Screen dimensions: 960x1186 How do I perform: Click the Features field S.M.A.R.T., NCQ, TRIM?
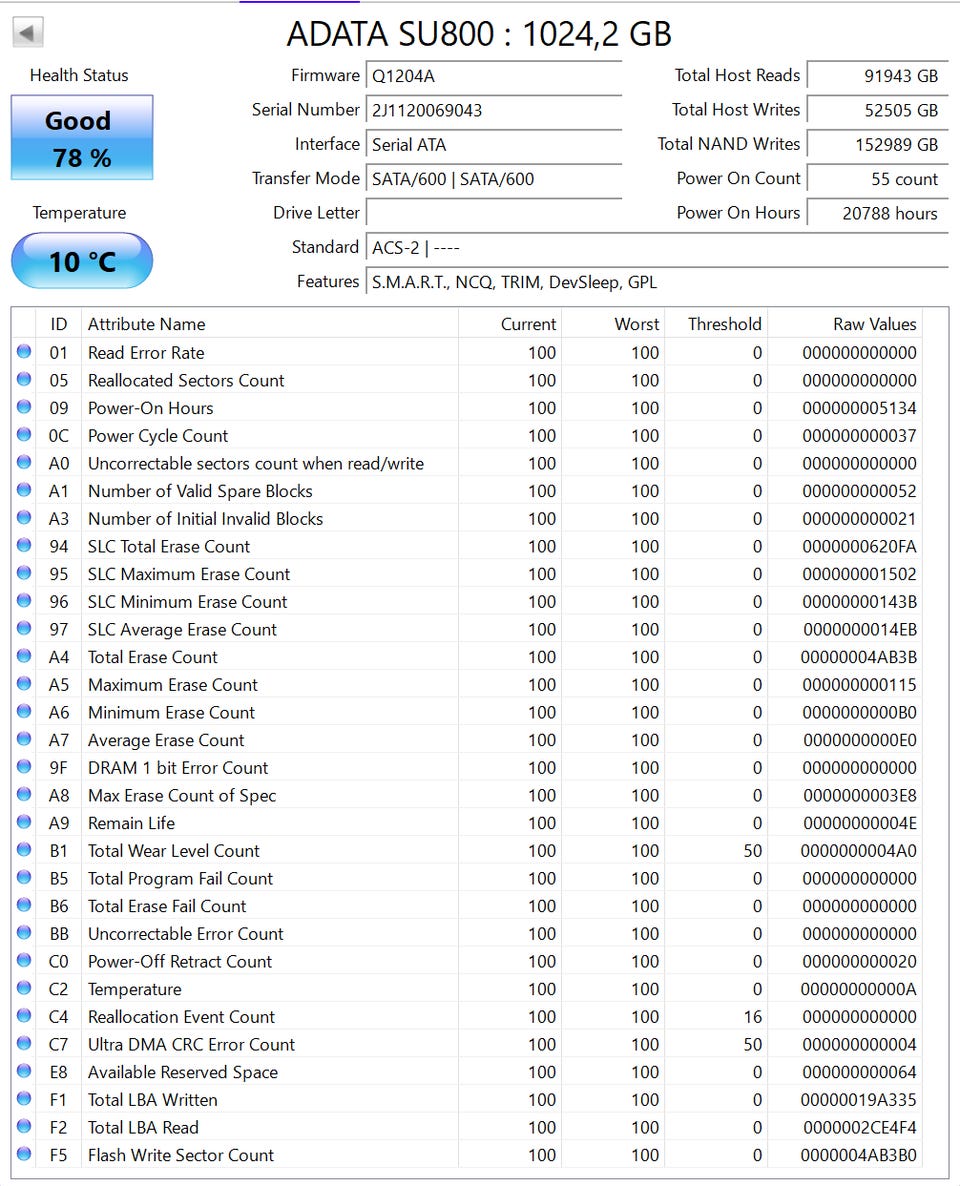pos(657,282)
